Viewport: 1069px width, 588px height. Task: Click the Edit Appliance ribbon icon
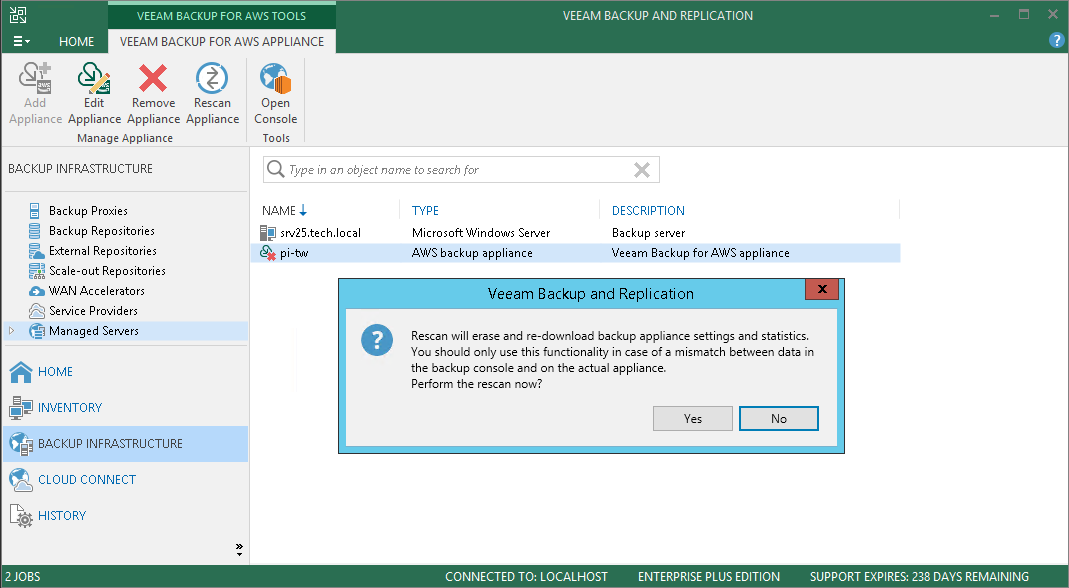(x=94, y=78)
